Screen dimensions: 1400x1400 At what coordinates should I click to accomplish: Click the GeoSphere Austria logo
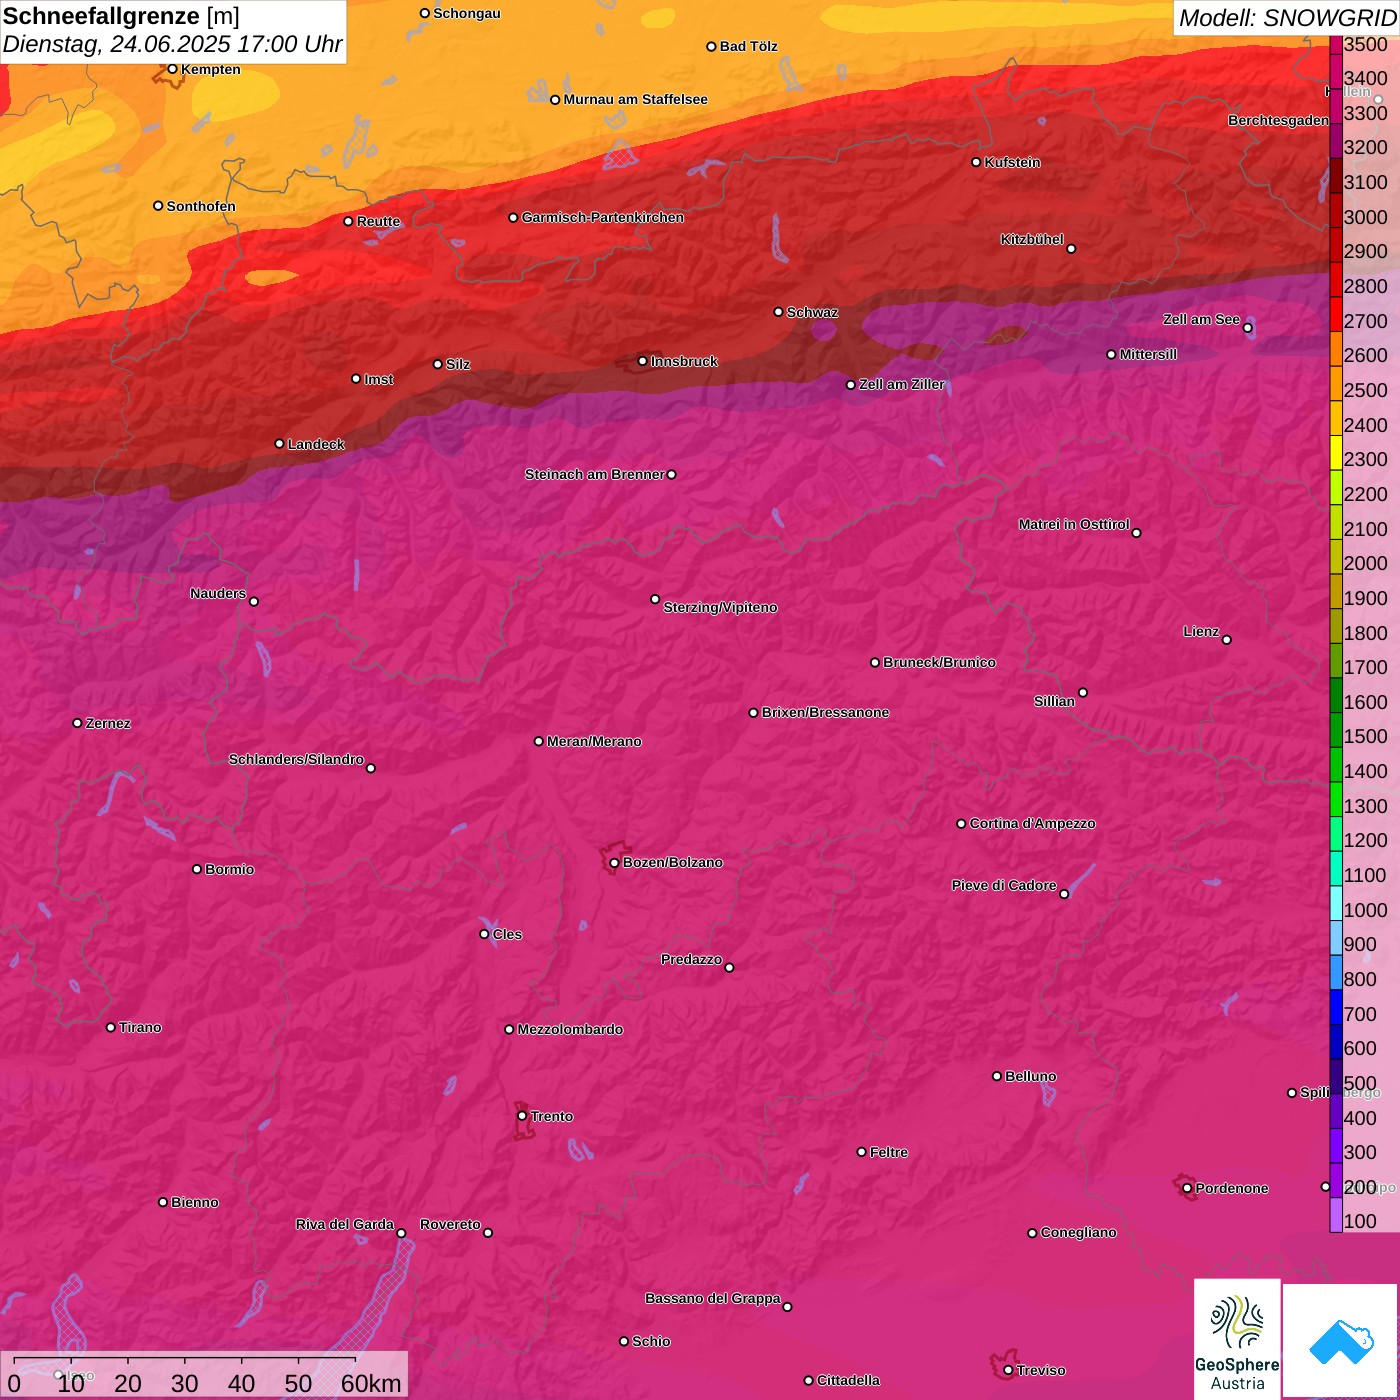[x=1237, y=1339]
